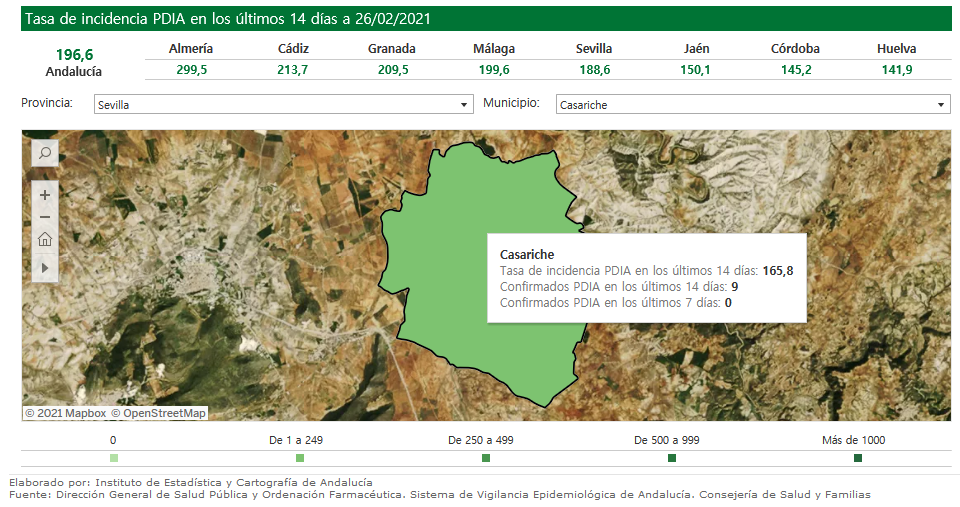This screenshot has width=960, height=507.
Task: Zoom out with the minus button
Action: 45,217
